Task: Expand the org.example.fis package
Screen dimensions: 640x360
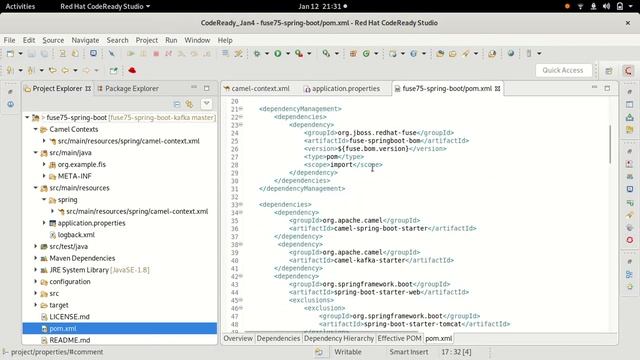Action: (x=44, y=164)
